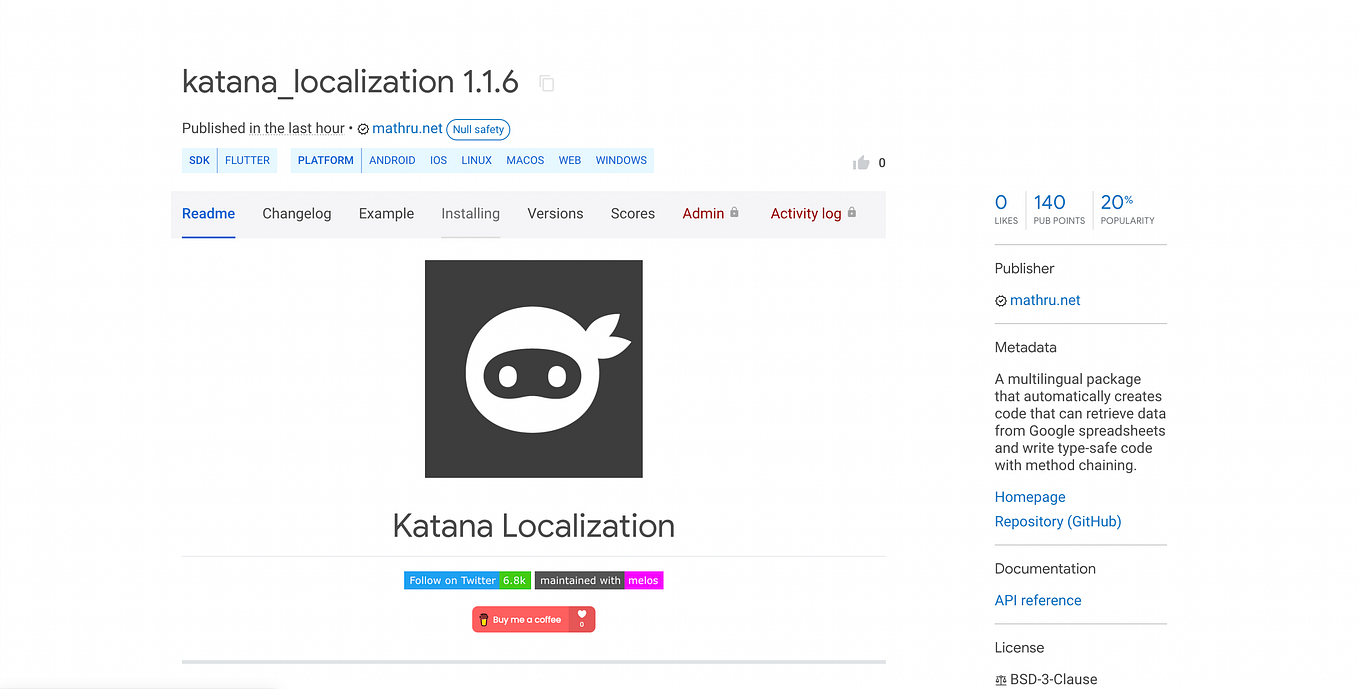Select the Versions tab
Image resolution: width=1358 pixels, height=689 pixels.
(555, 213)
